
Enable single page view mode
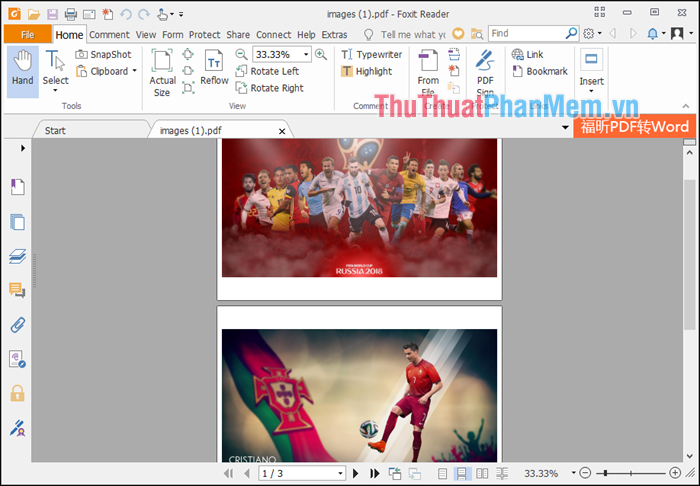[x=442, y=474]
